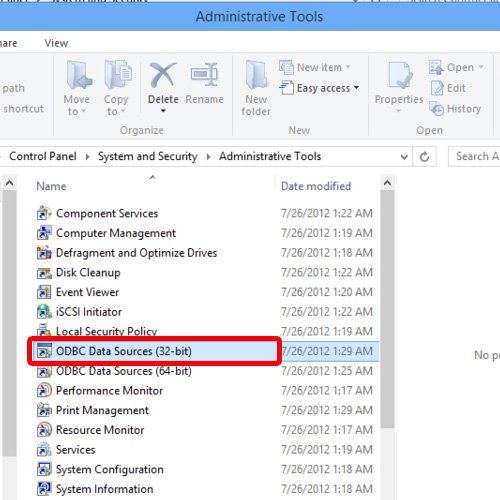
Task: Expand the Open button dropdown arrow
Action: point(481,67)
